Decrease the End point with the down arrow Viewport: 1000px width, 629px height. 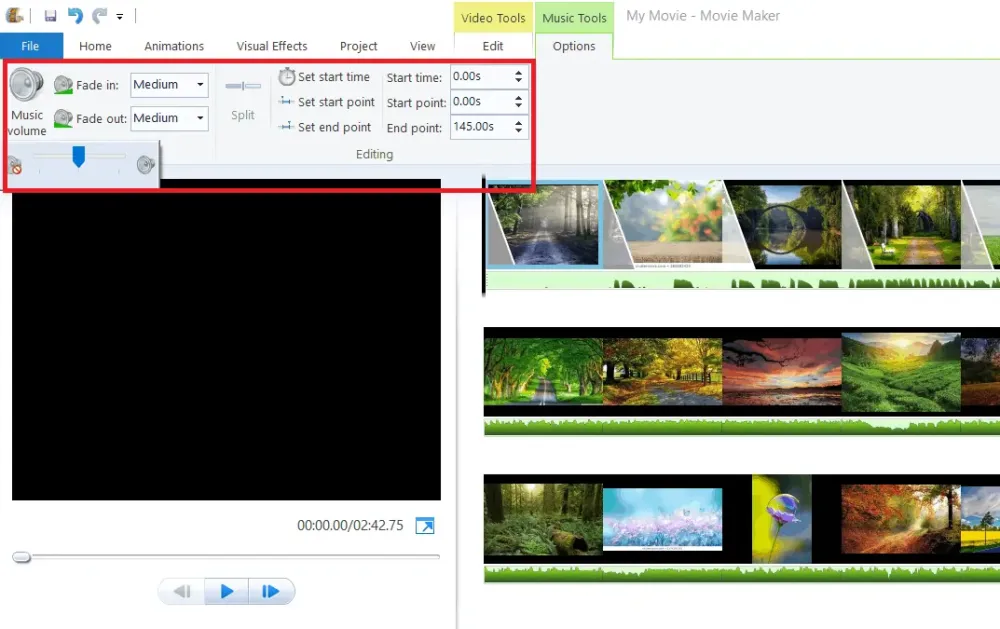518,130
